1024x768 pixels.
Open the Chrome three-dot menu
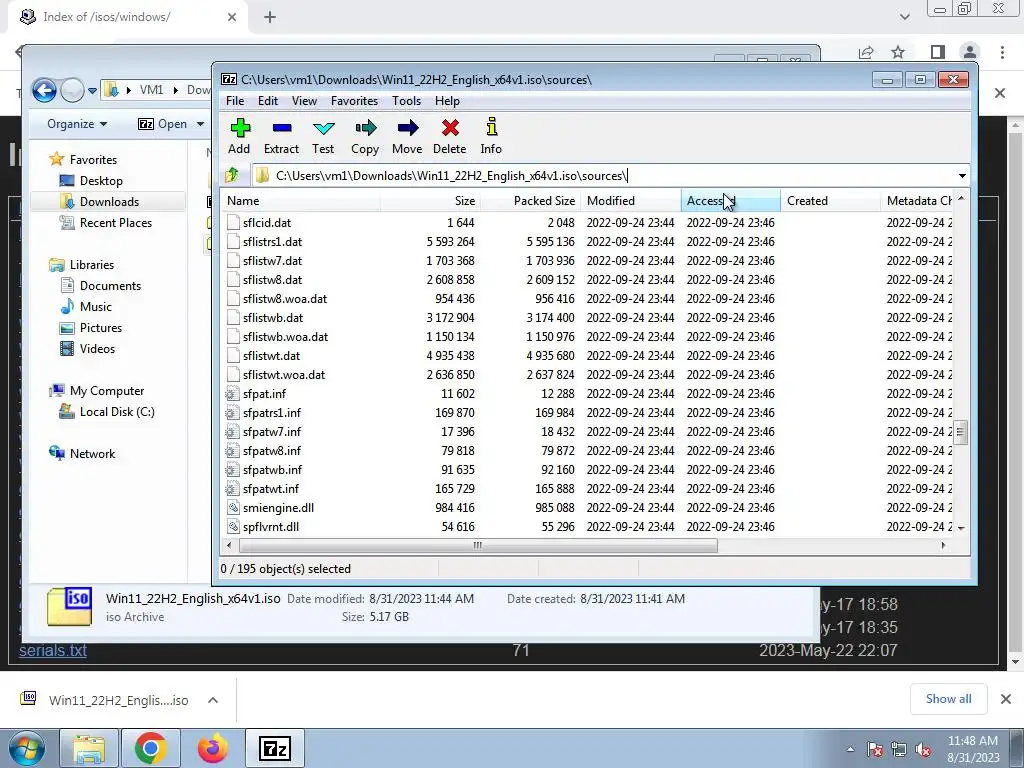tap(1002, 52)
